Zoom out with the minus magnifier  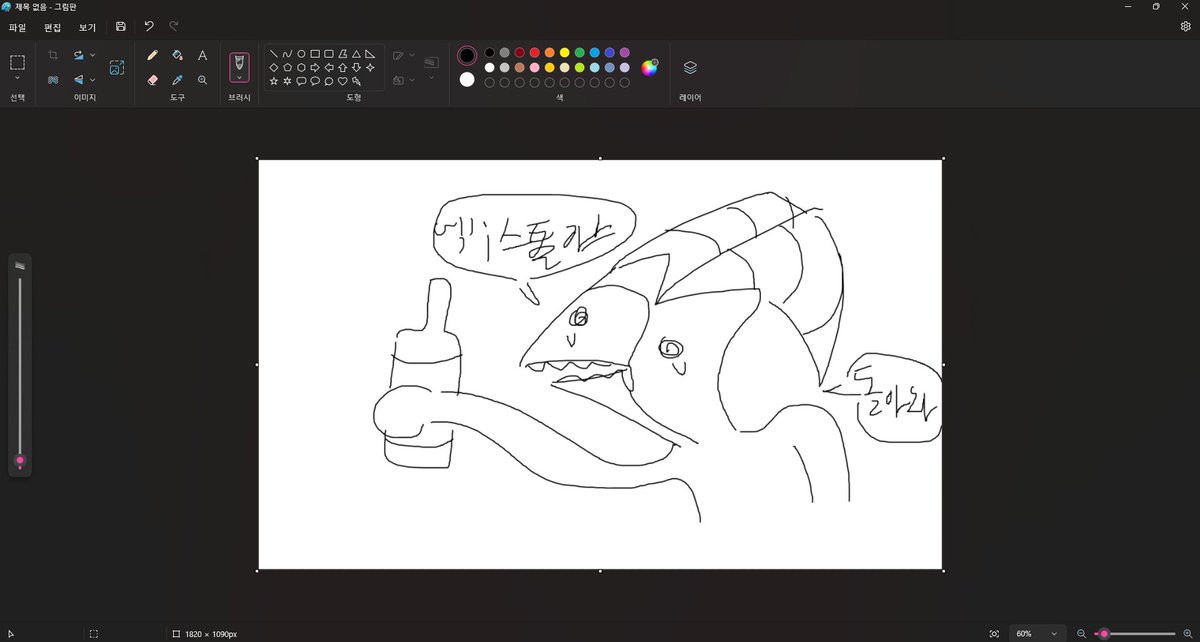(1081, 634)
